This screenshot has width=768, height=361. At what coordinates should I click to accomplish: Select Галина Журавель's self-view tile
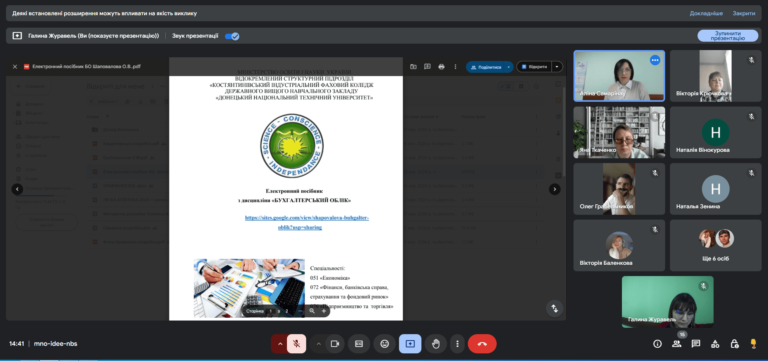tap(668, 302)
